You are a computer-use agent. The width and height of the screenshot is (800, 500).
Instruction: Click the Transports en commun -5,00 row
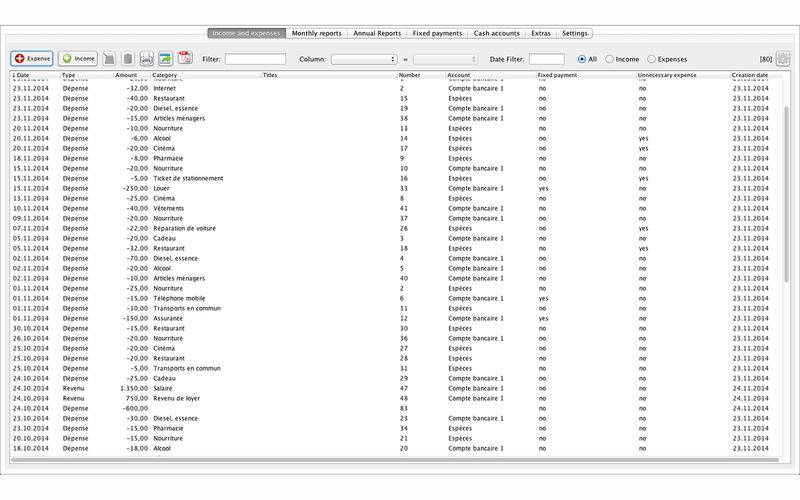pos(396,368)
